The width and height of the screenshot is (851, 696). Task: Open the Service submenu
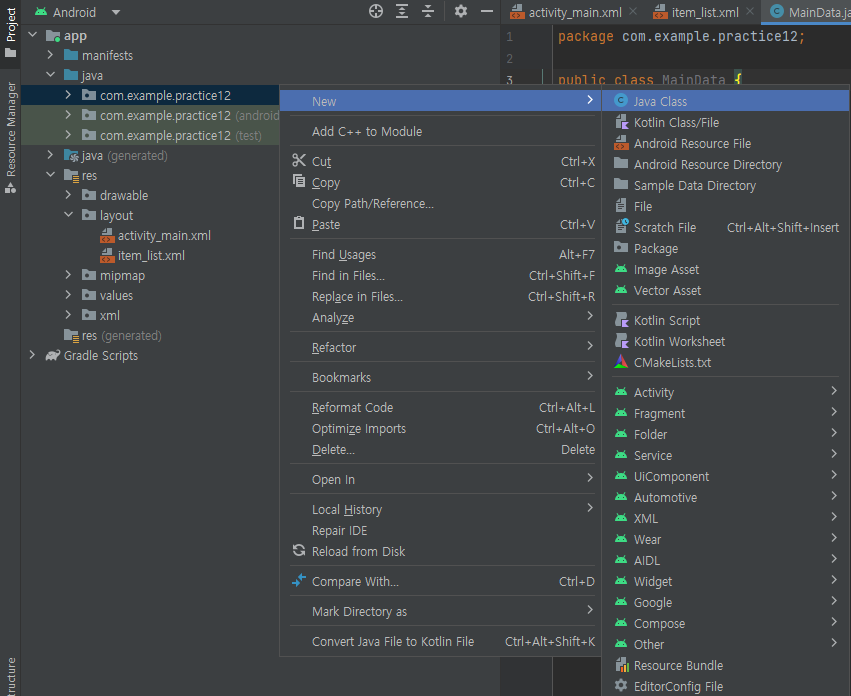tap(726, 455)
